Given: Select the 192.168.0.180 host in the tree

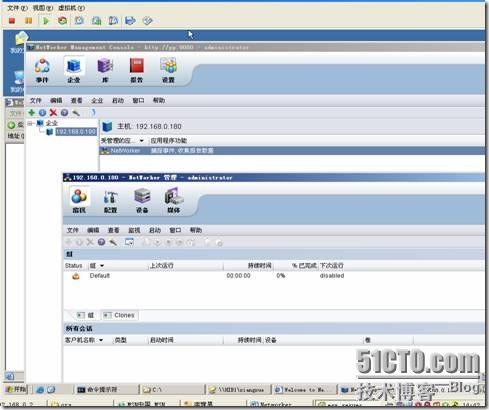Looking at the screenshot, I should [76, 132].
